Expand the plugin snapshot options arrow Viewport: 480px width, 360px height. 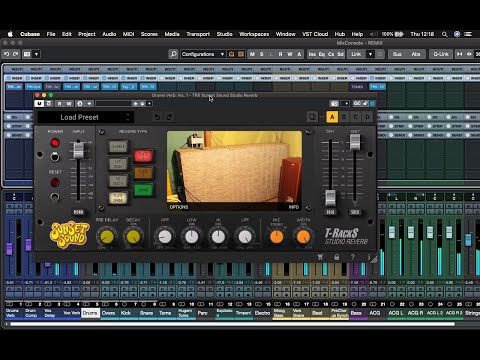pos(345,104)
